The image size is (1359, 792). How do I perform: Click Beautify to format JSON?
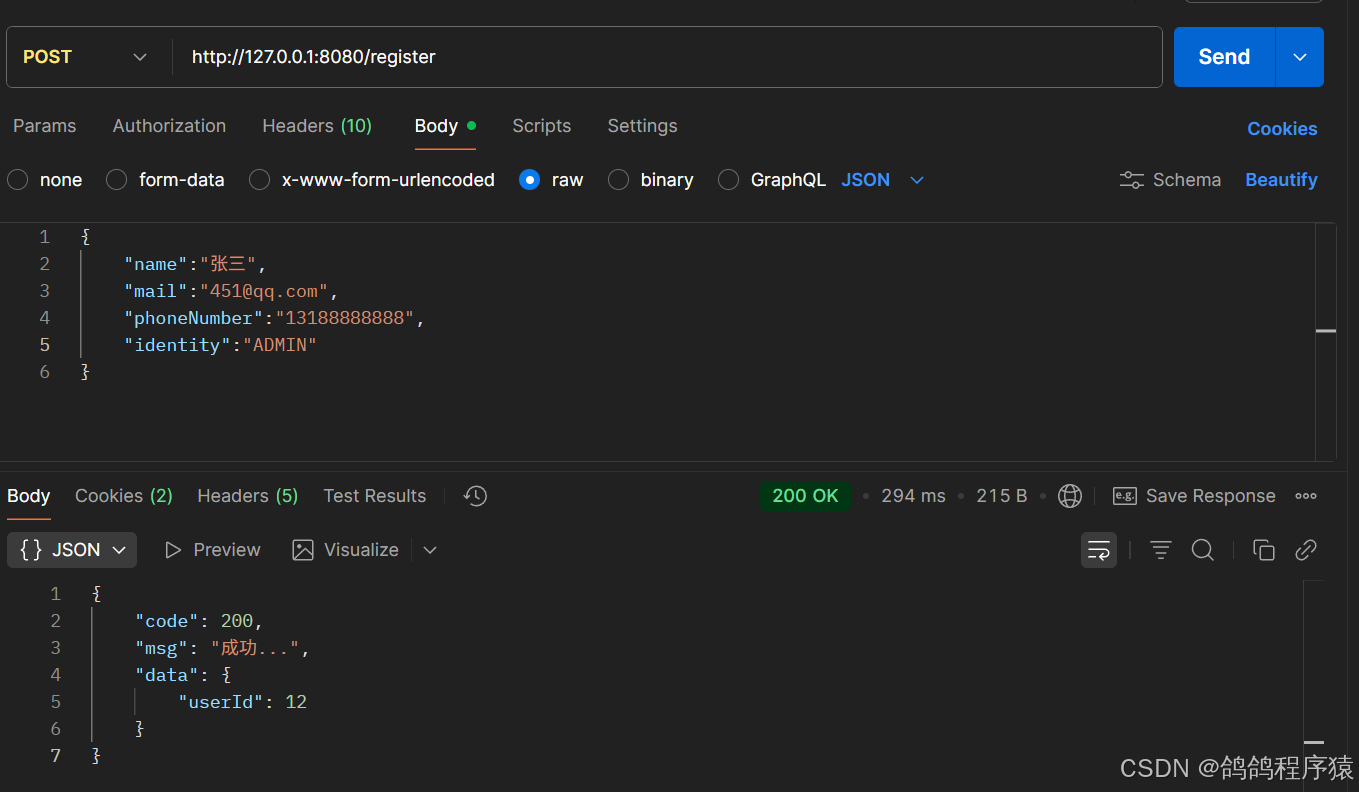tap(1281, 180)
